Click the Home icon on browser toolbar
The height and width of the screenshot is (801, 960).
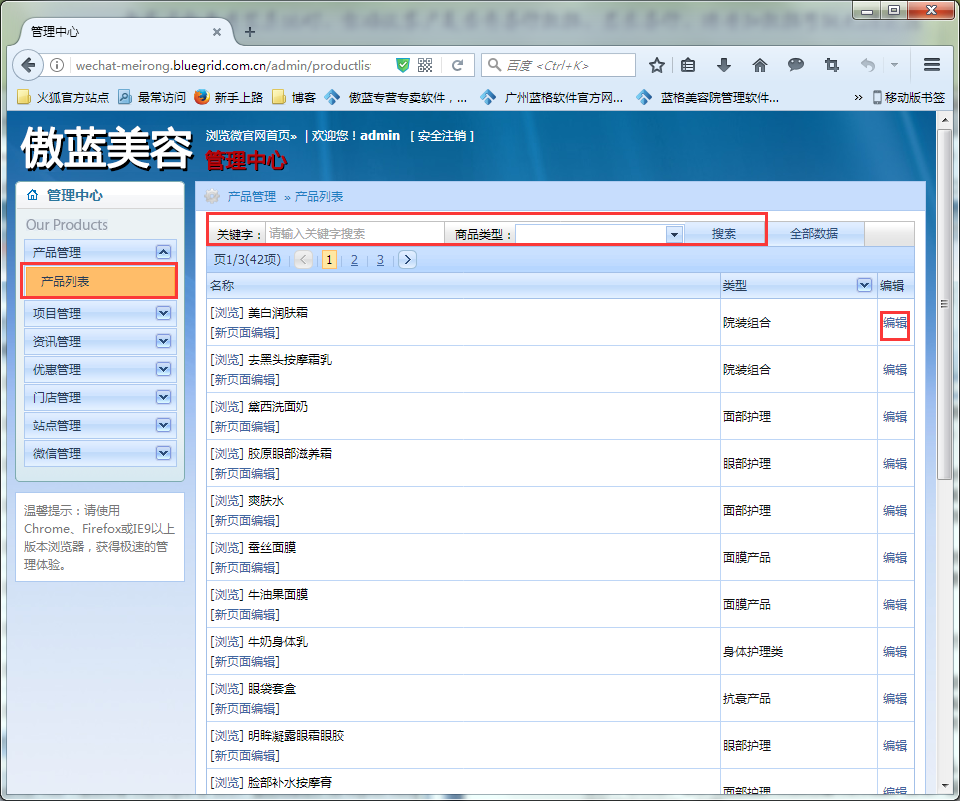759,64
